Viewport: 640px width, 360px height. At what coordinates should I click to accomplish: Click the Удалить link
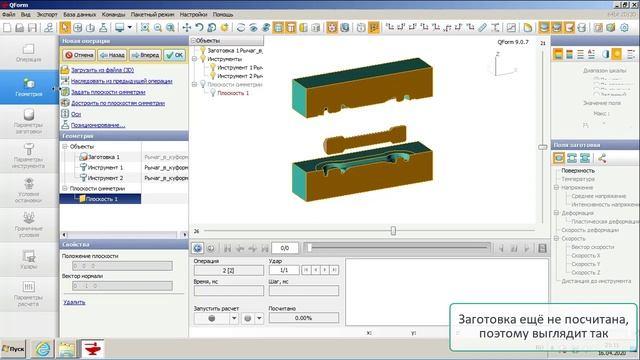74,302
